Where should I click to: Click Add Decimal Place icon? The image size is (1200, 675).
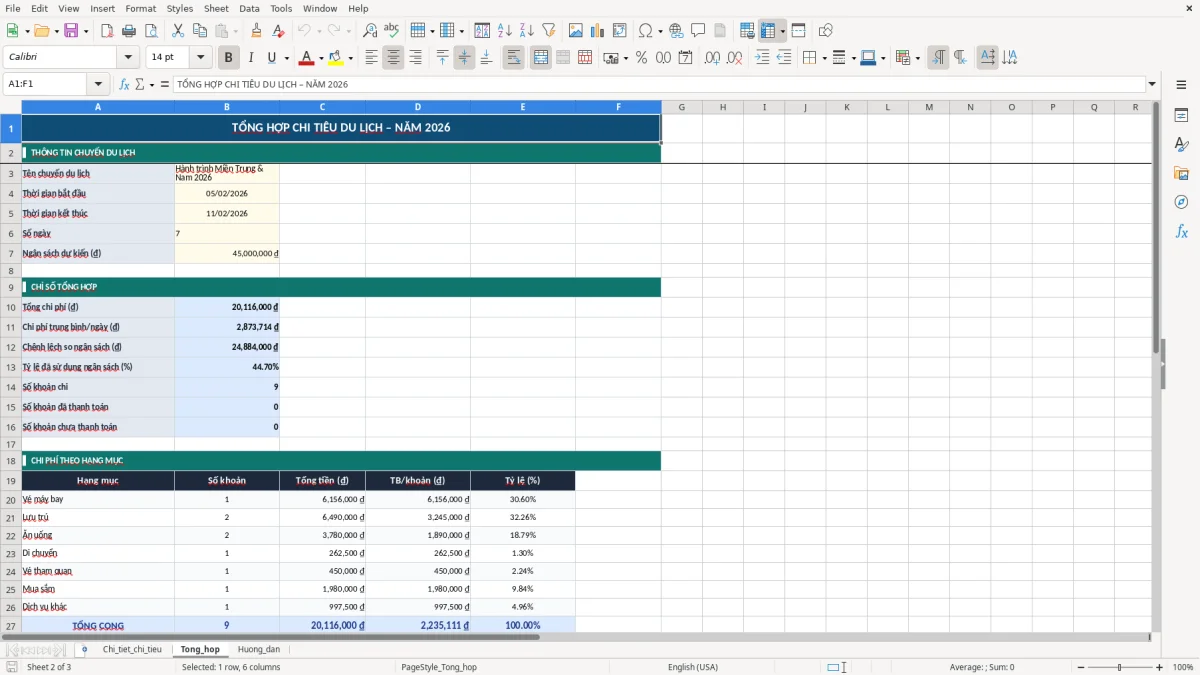pyautogui.click(x=713, y=58)
